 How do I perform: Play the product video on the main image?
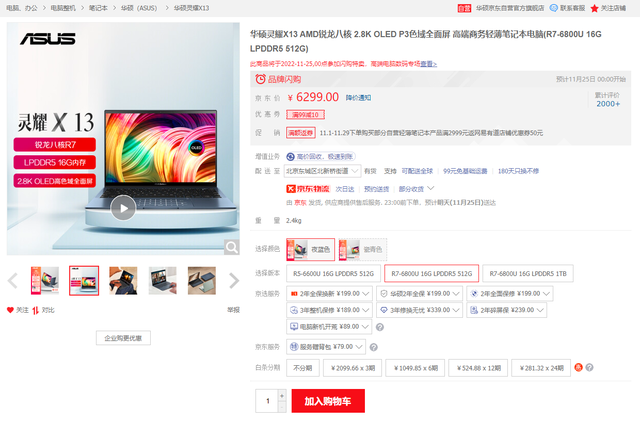pos(123,208)
